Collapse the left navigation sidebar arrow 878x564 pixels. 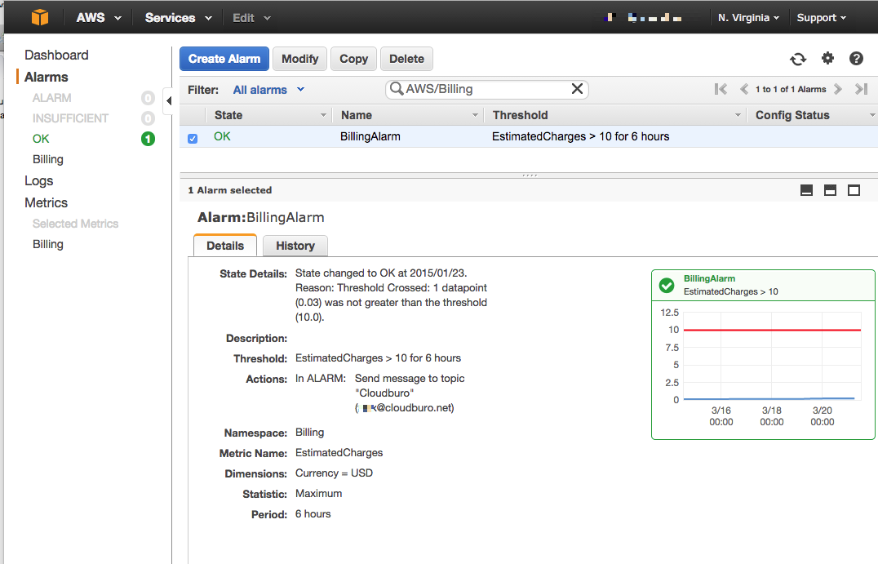pyautogui.click(x=168, y=100)
